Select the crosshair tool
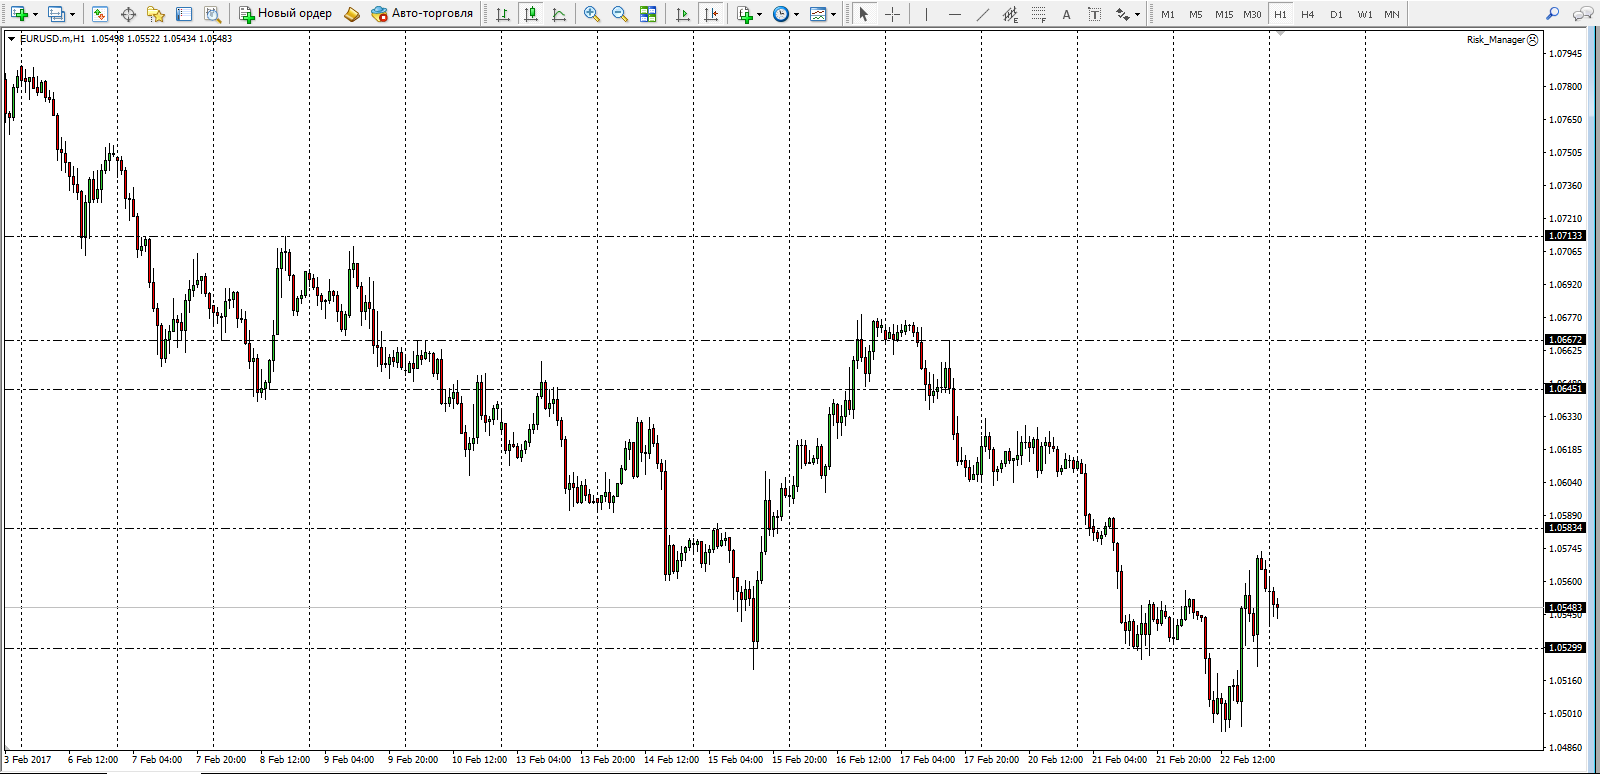The height and width of the screenshot is (774, 1600). tap(892, 14)
